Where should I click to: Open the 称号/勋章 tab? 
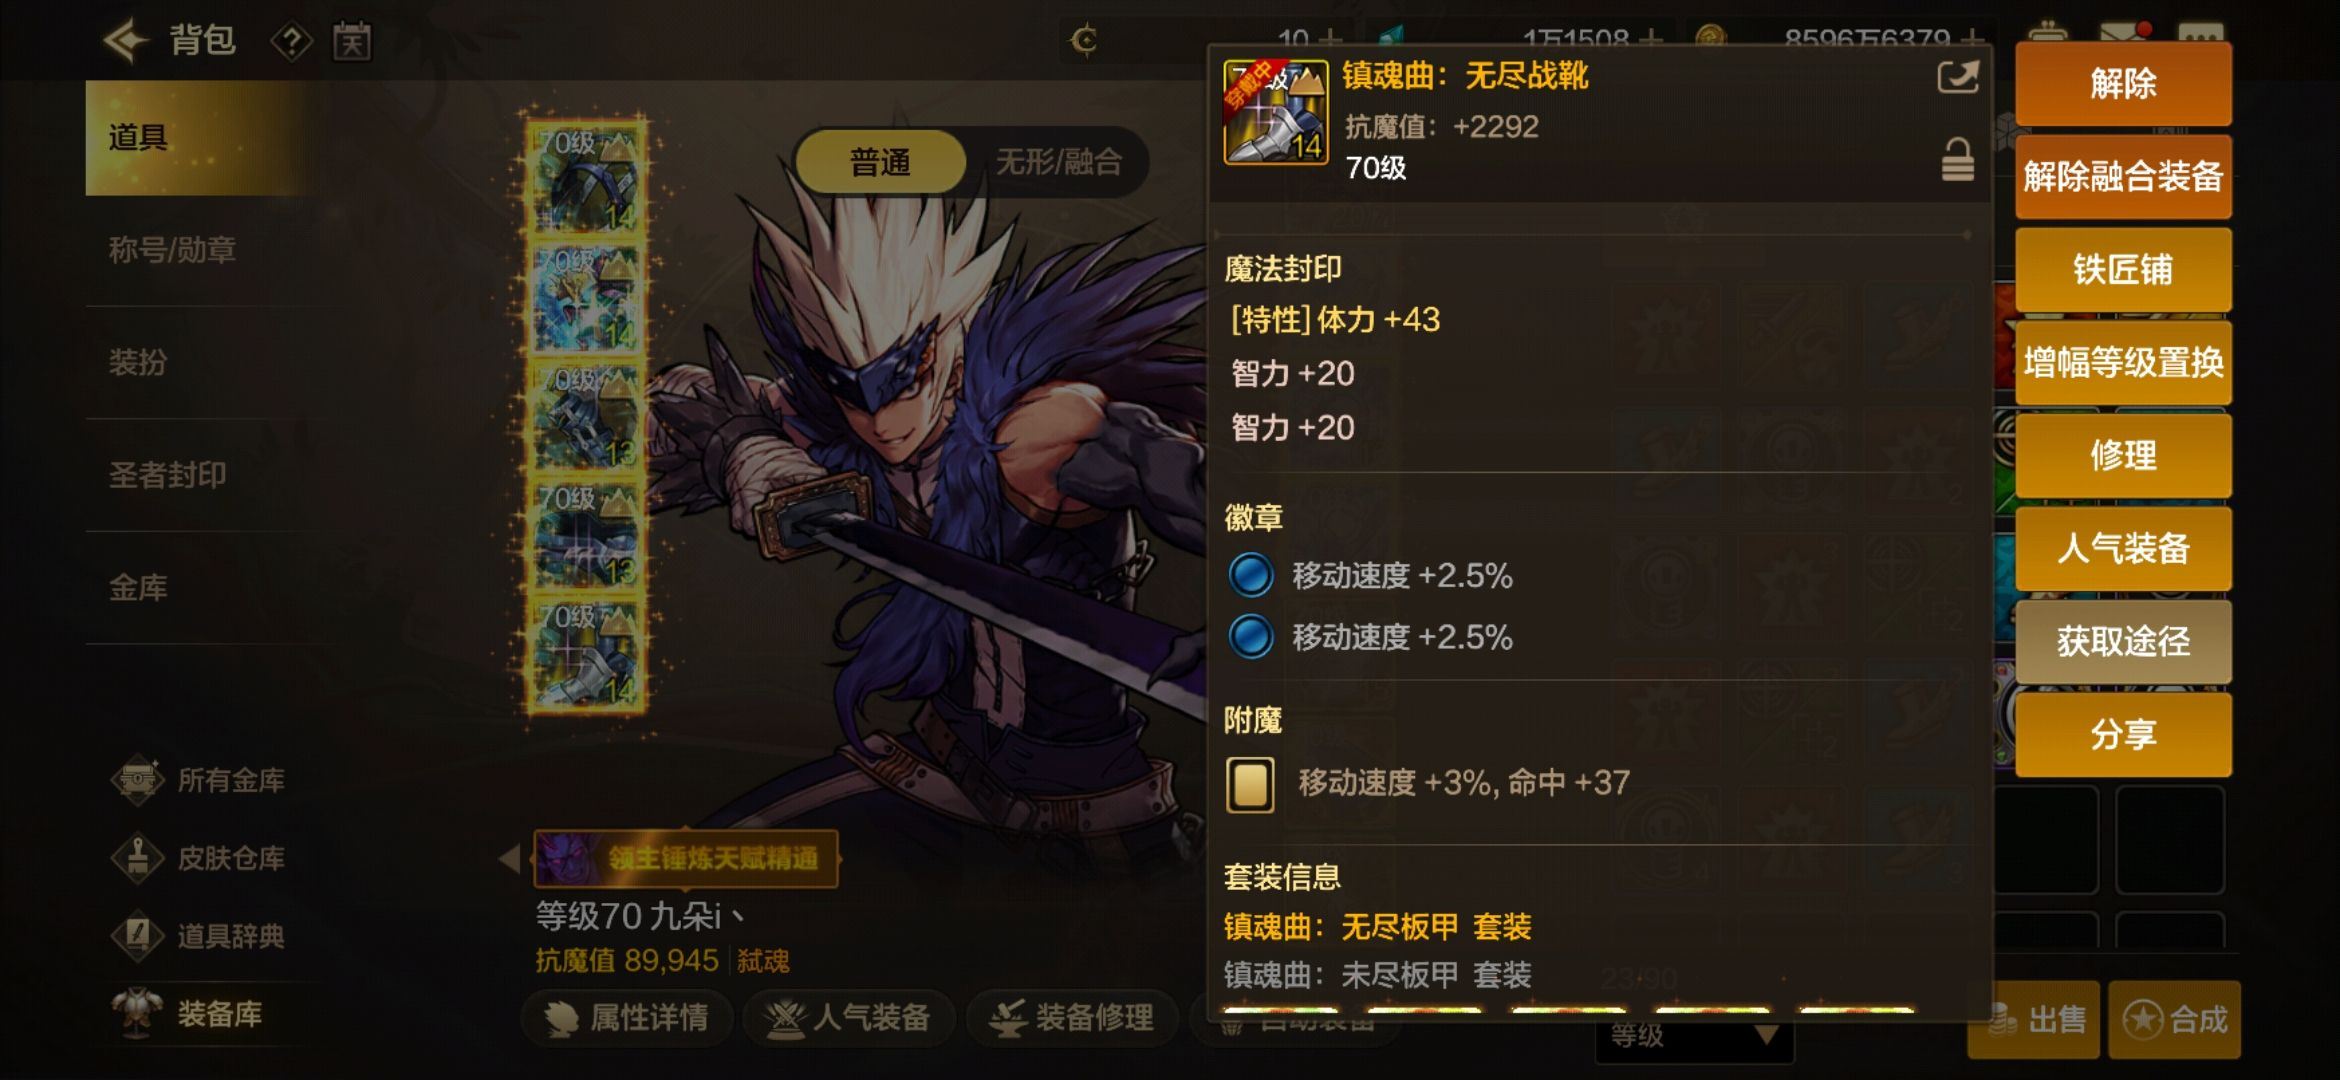(172, 250)
